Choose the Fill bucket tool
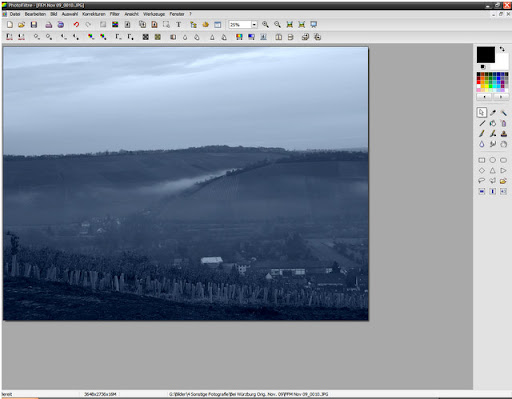The image size is (512, 399). click(x=493, y=123)
